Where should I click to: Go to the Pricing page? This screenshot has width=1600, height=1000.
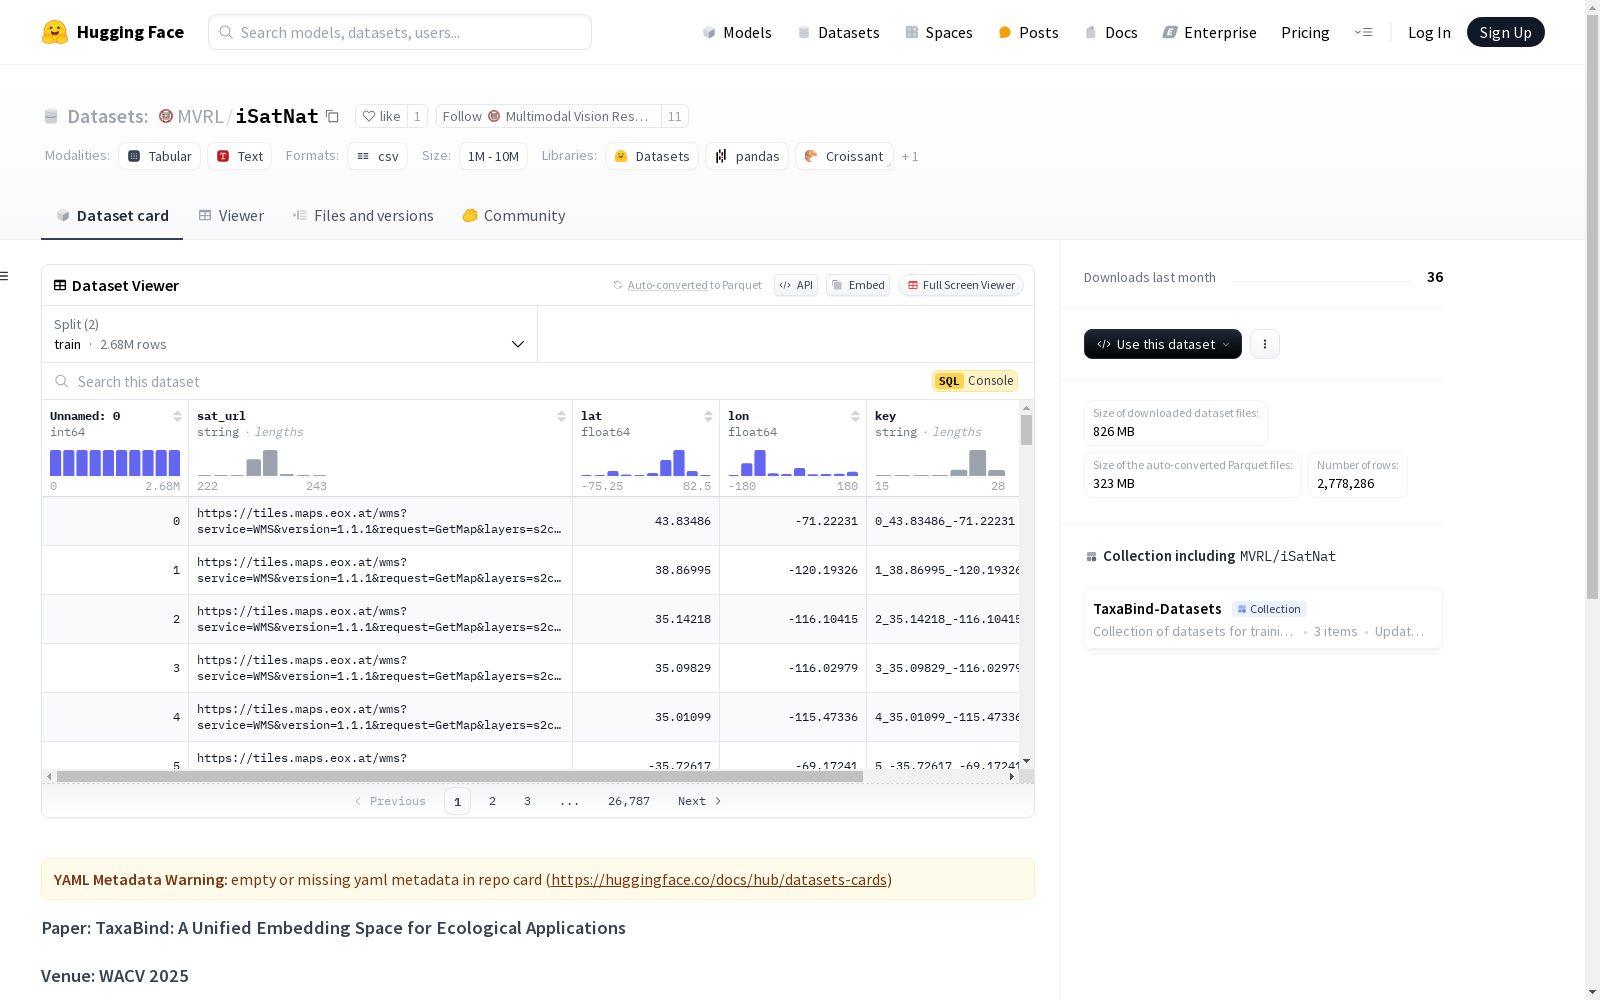(x=1305, y=32)
